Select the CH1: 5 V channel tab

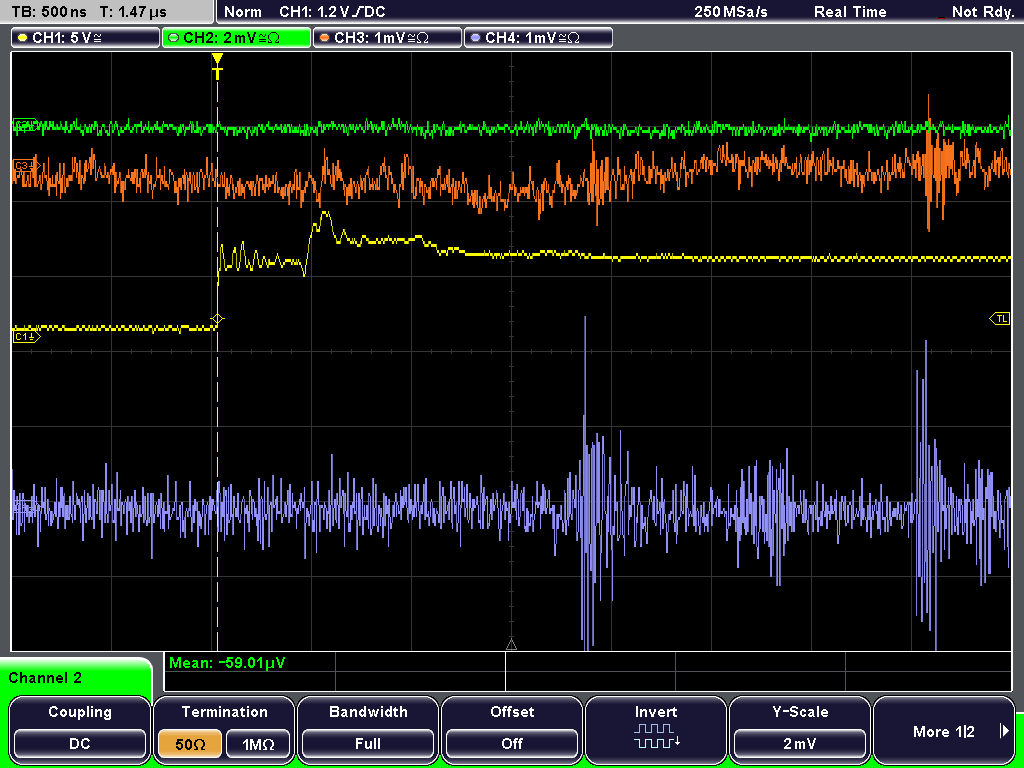pyautogui.click(x=86, y=37)
